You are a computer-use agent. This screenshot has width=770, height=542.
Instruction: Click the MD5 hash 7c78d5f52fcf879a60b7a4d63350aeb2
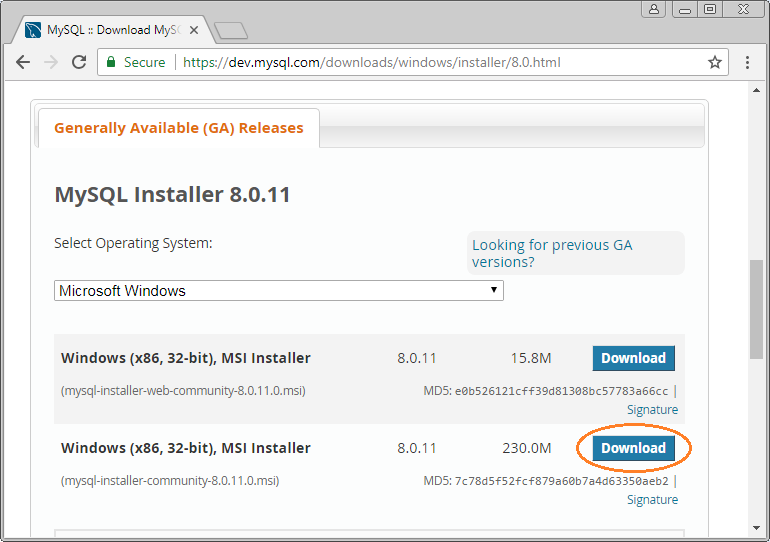click(x=561, y=481)
